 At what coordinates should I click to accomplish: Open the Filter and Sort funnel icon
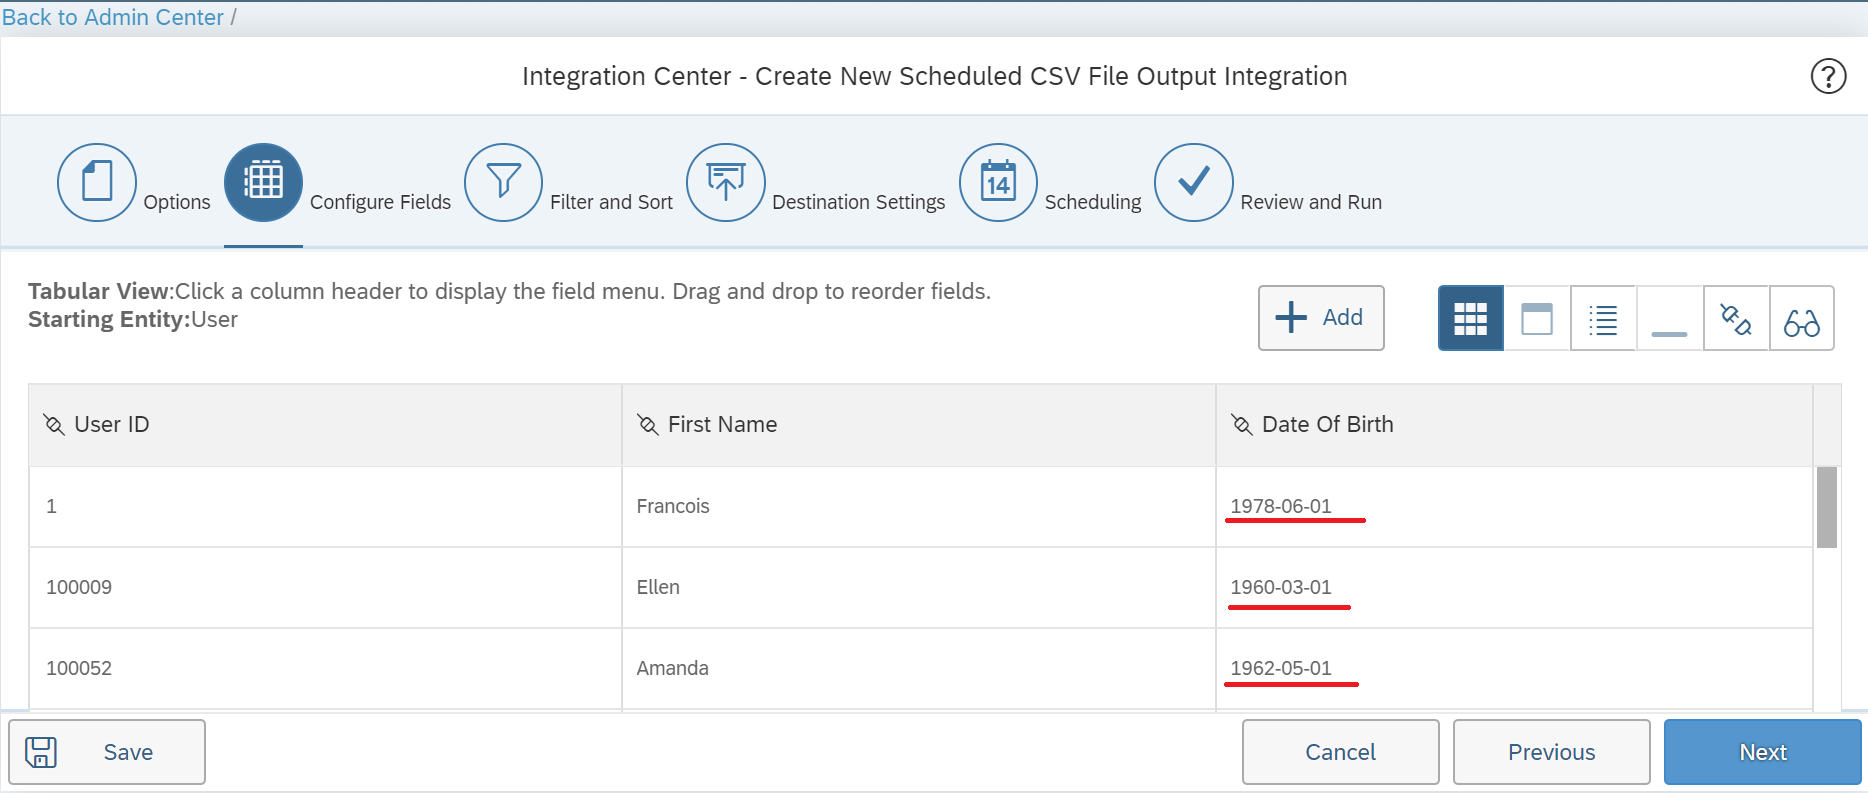(x=503, y=182)
